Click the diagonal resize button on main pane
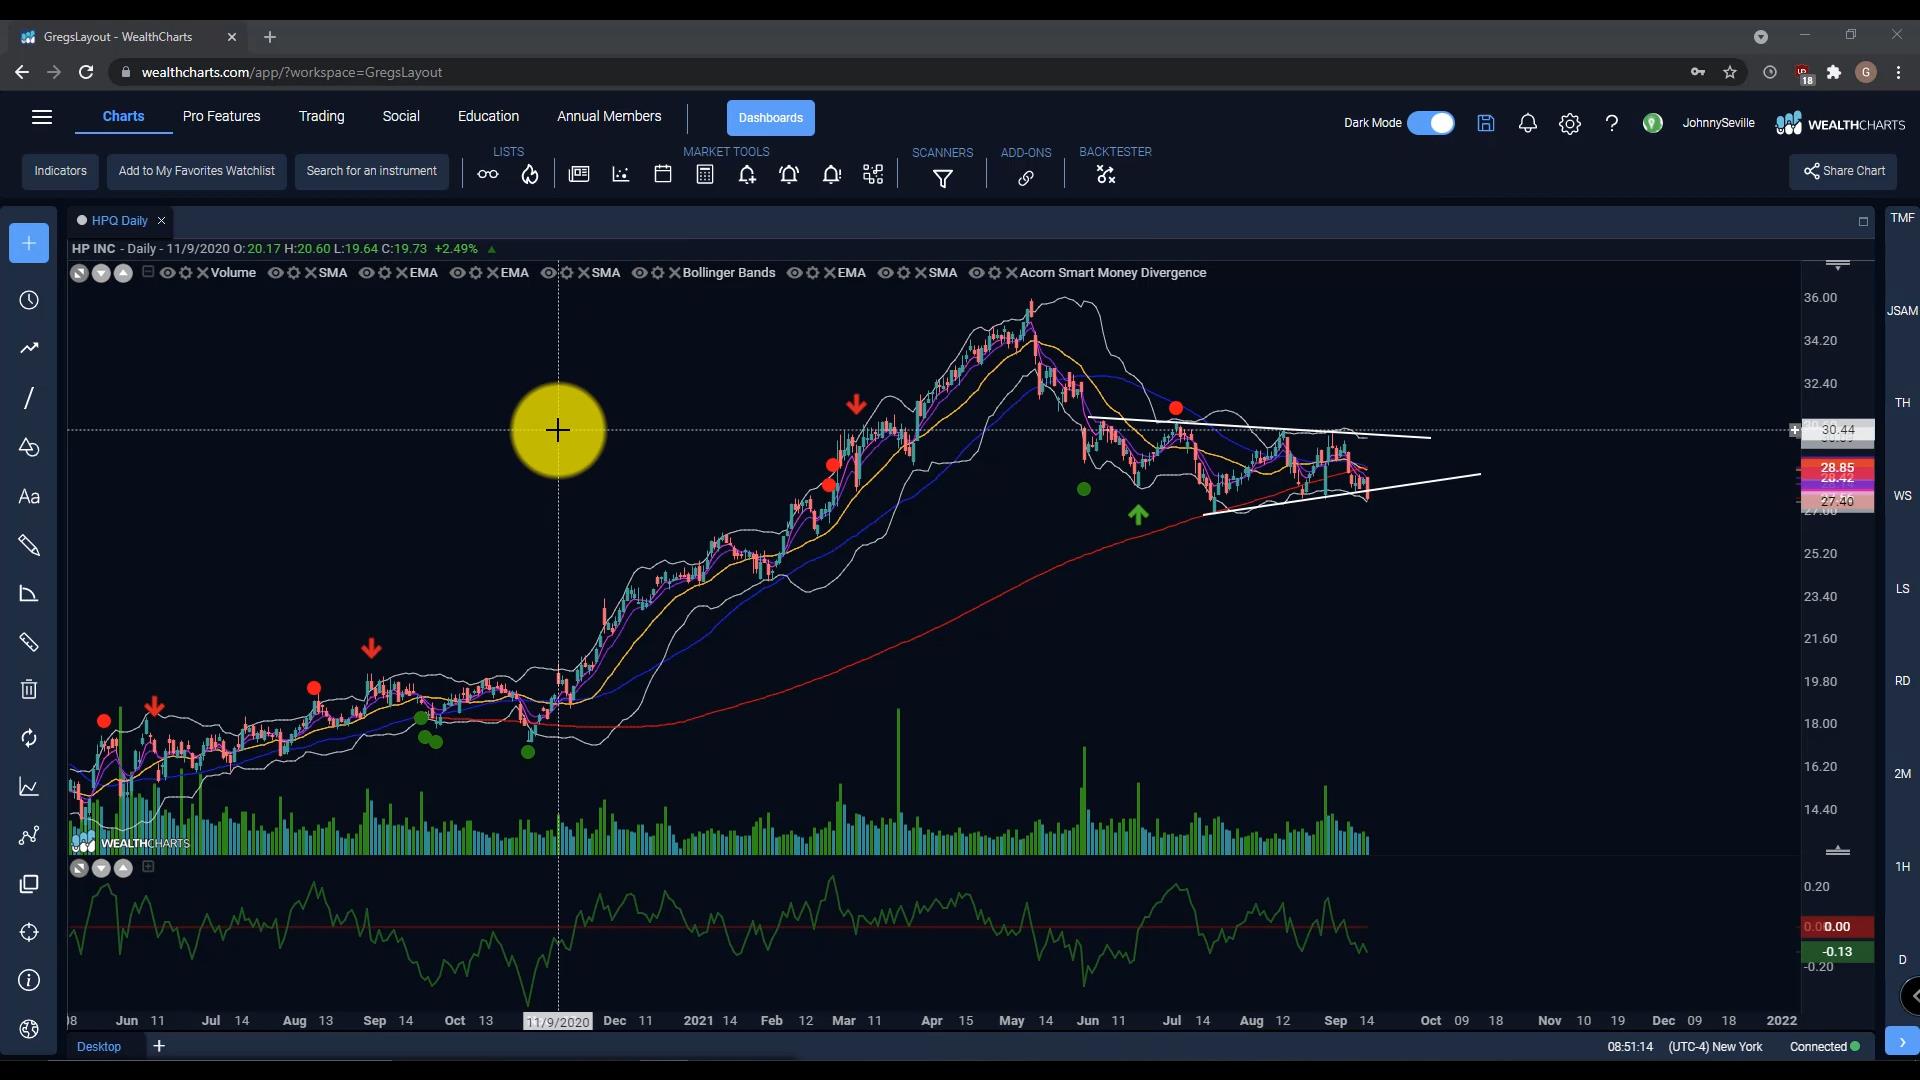This screenshot has height=1080, width=1920. 79,273
